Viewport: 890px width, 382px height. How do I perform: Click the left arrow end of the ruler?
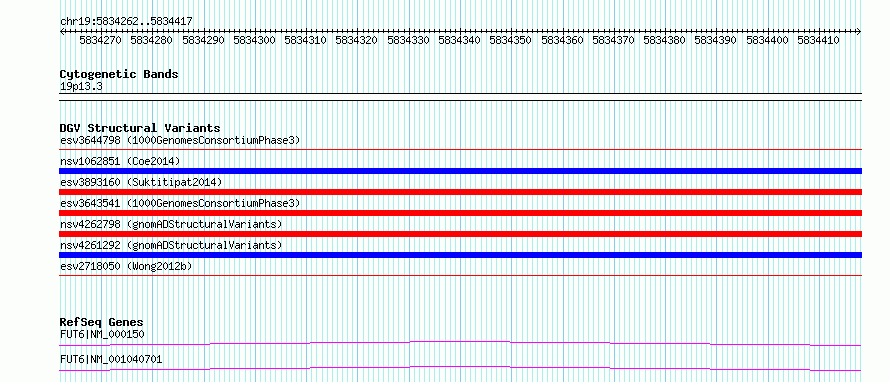[62, 31]
